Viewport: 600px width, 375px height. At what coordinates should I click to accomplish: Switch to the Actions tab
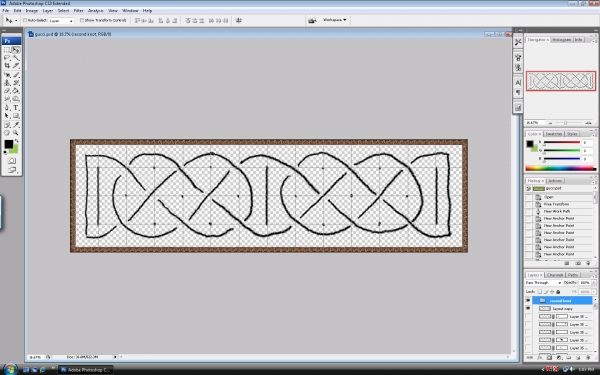pos(555,181)
